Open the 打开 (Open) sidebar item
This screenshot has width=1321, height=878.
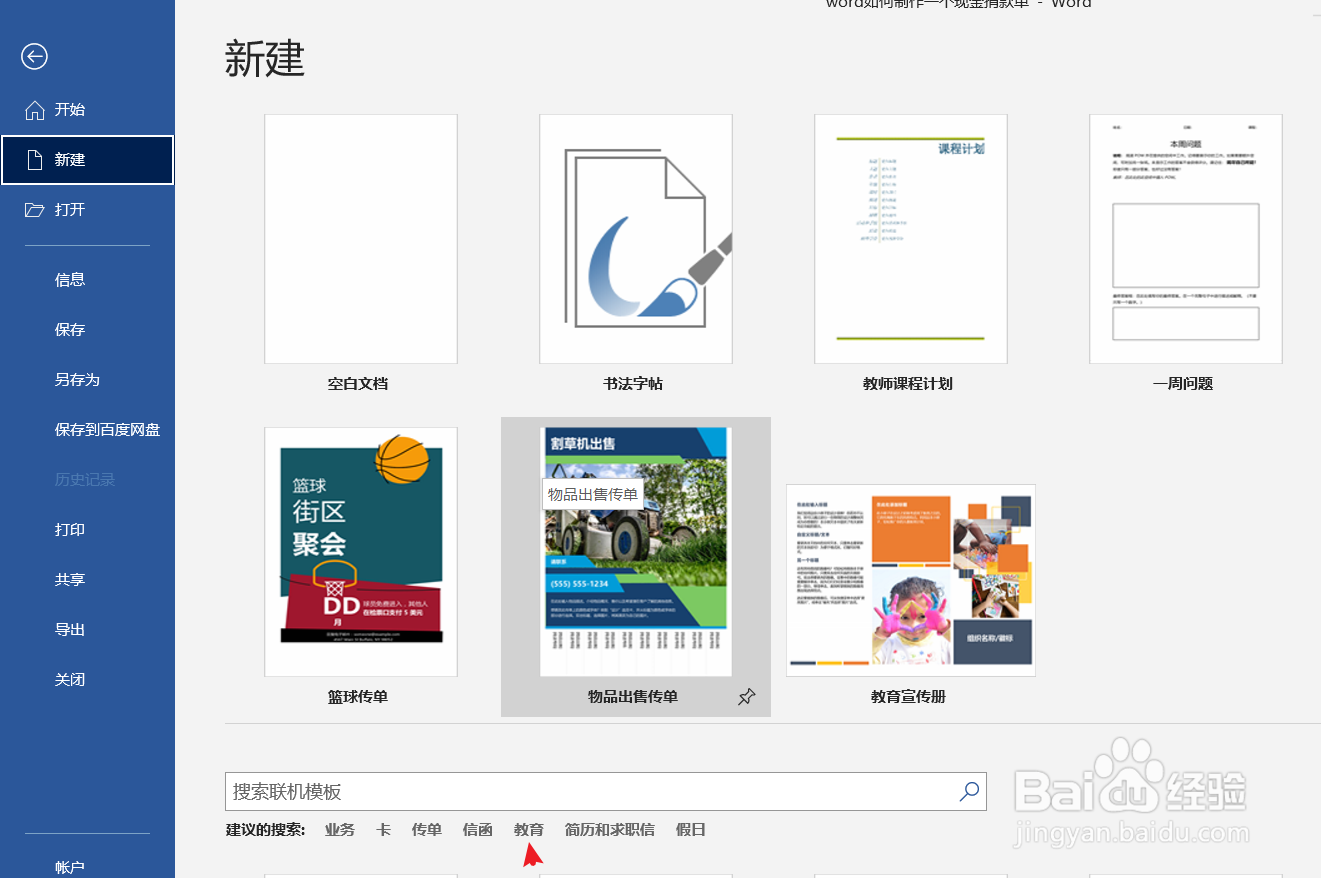pos(70,210)
